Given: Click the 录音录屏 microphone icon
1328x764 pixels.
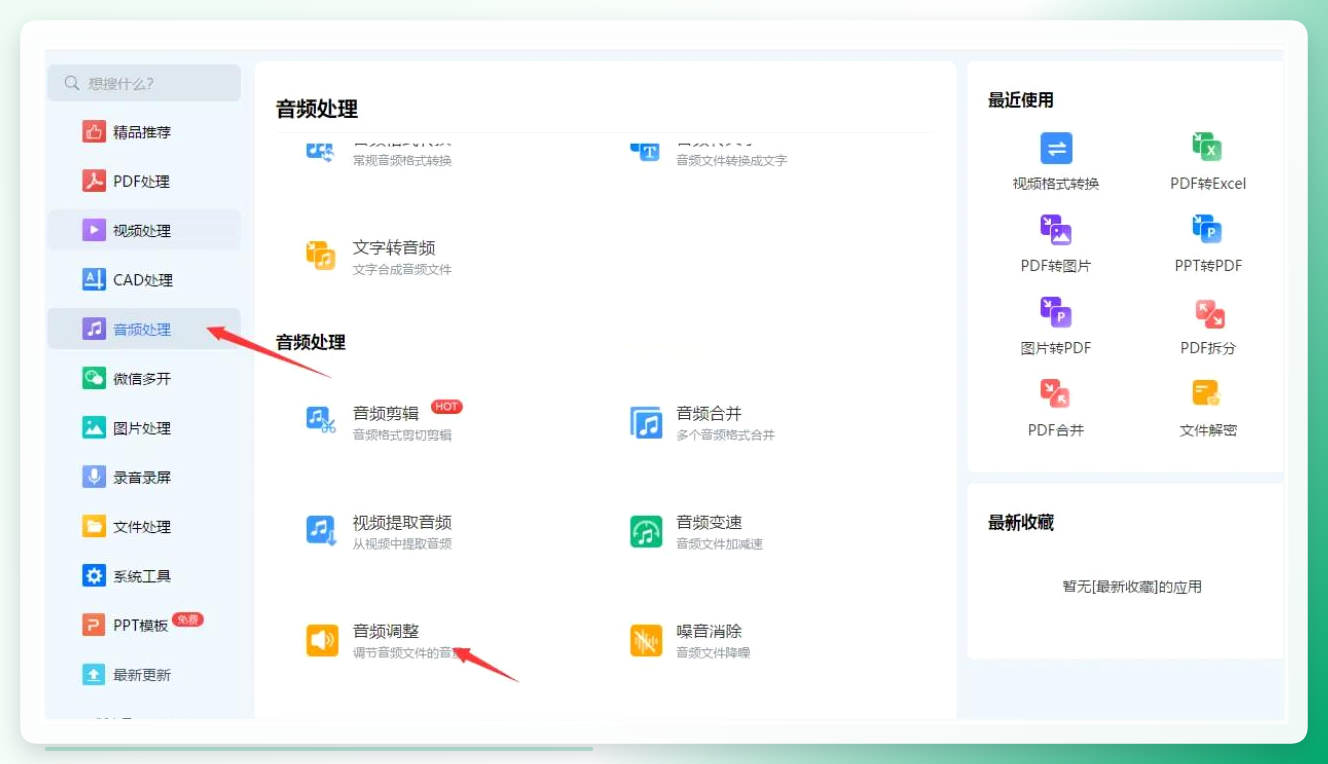Looking at the screenshot, I should [94, 477].
